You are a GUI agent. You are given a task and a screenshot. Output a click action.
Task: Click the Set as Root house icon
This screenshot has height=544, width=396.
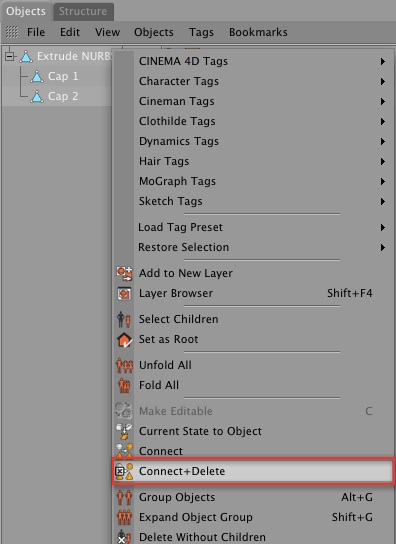[124, 340]
